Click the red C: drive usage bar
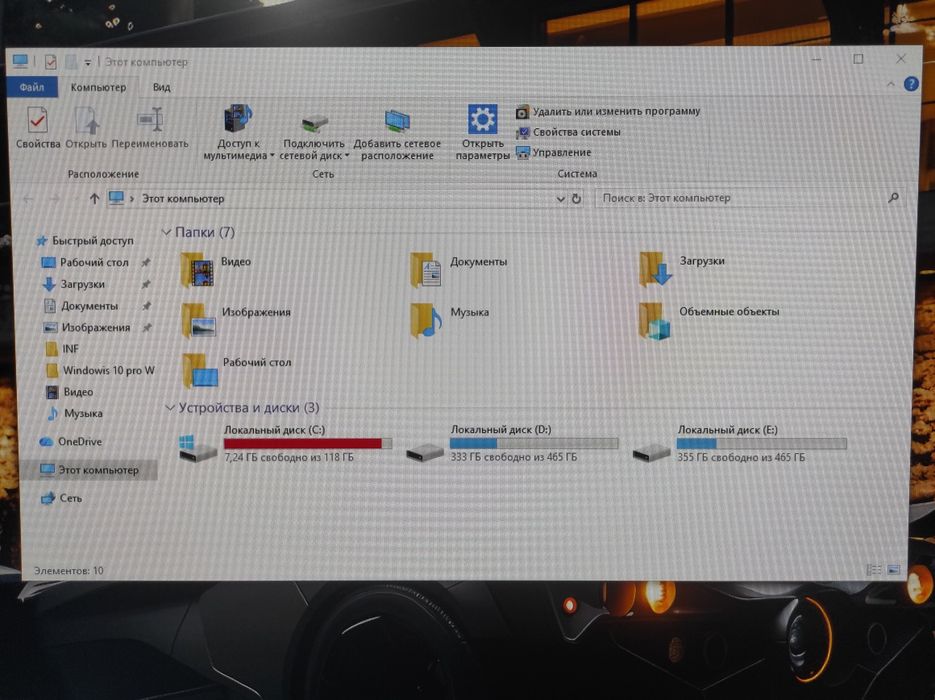935x700 pixels. pos(308,443)
